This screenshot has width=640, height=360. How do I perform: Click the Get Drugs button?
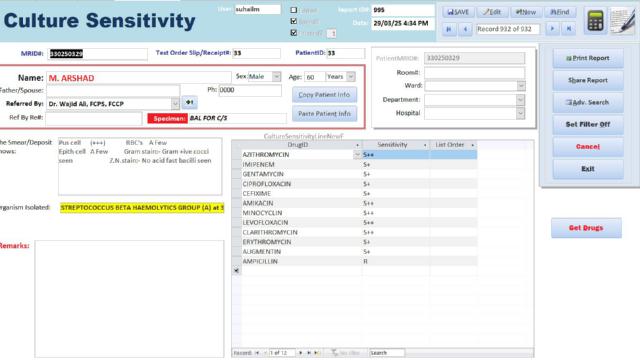(586, 228)
